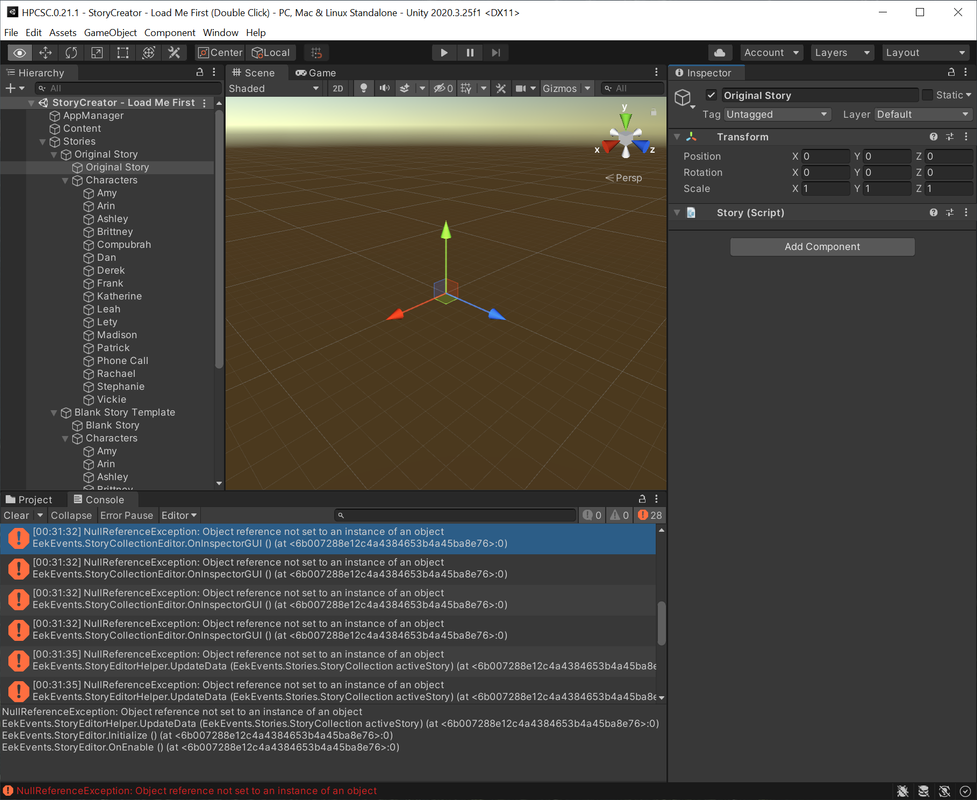Open the cloud services button
This screenshot has height=800, width=977.
(x=720, y=53)
